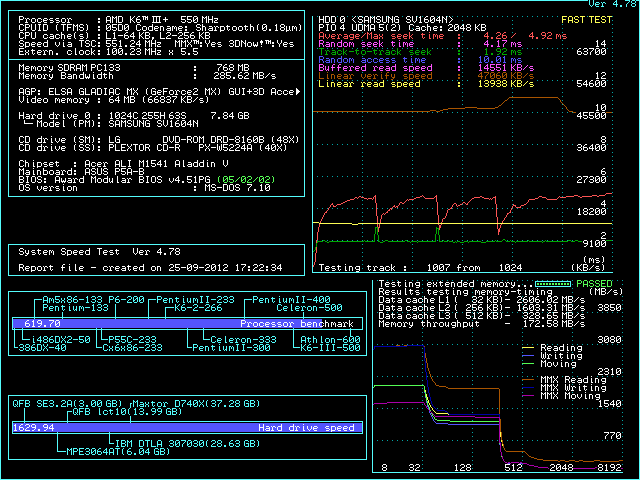
Task: Select the AGP ELSA GLADIAC MX line
Action: pos(159,92)
